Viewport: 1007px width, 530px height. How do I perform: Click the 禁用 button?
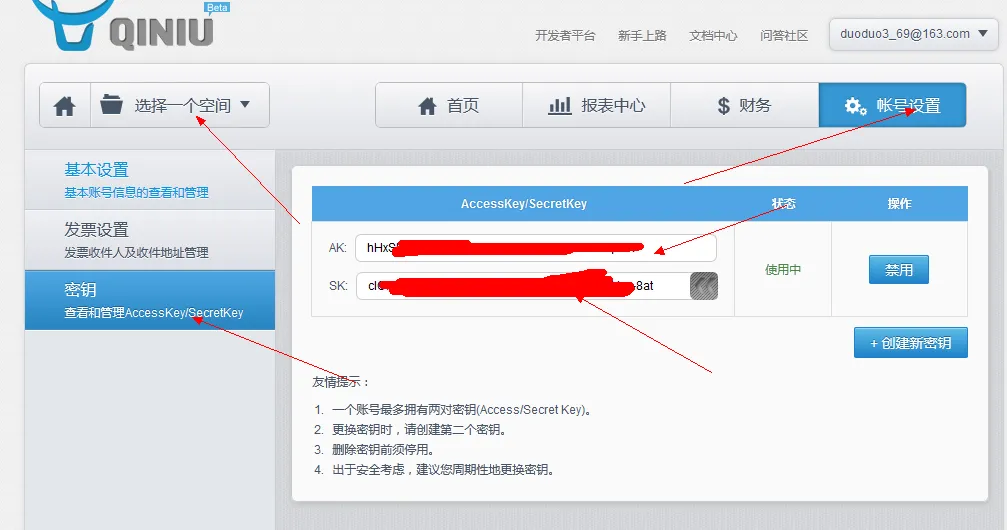click(x=898, y=270)
